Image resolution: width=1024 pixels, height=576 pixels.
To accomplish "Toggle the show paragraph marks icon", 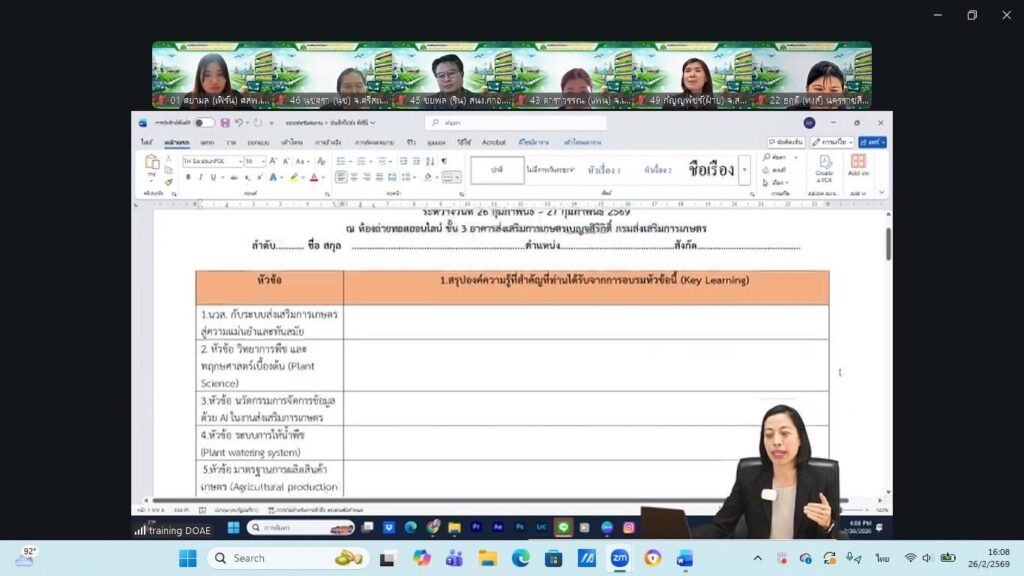I will [444, 161].
